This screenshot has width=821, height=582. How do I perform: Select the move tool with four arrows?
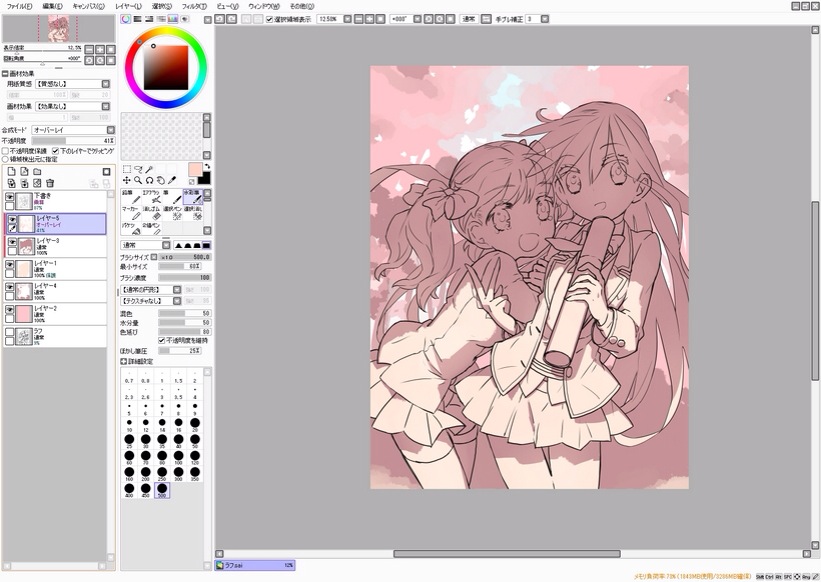[127, 180]
